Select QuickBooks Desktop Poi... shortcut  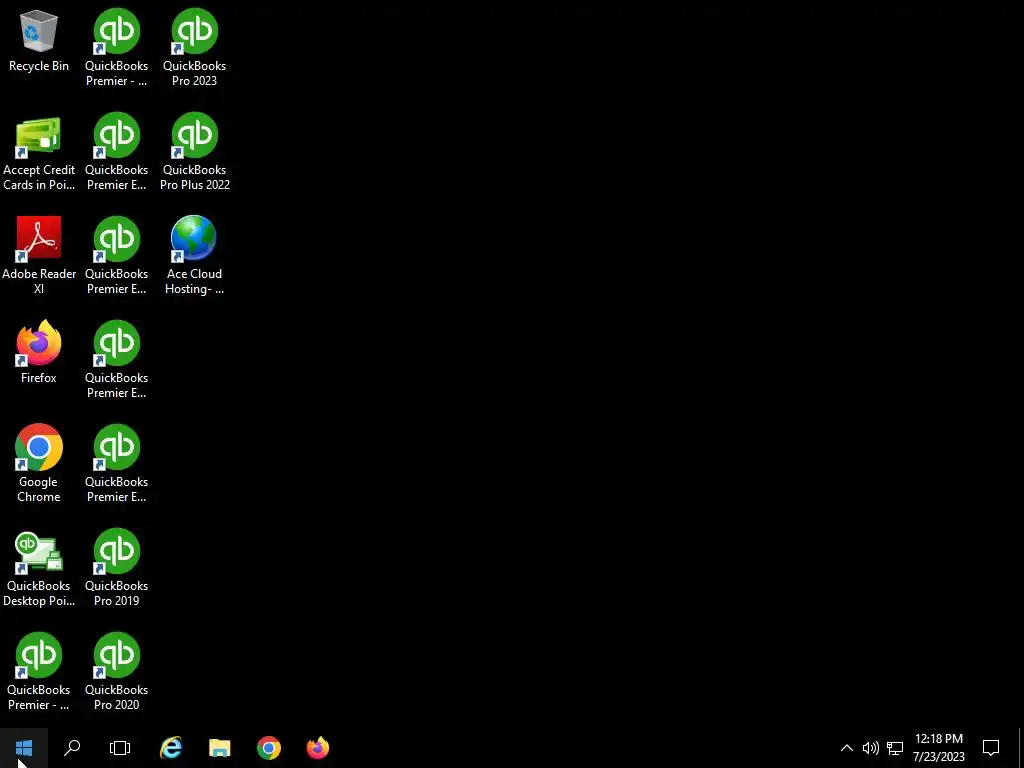pos(39,569)
